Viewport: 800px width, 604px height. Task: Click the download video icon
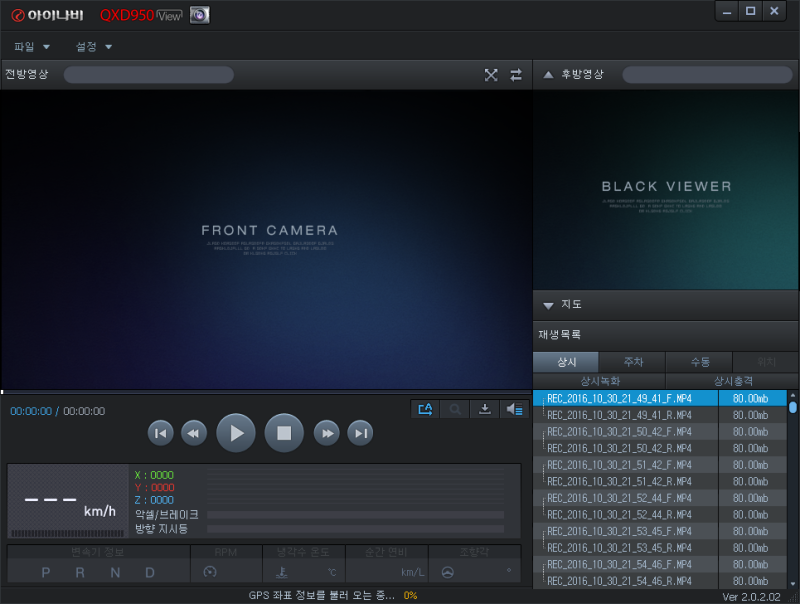484,409
